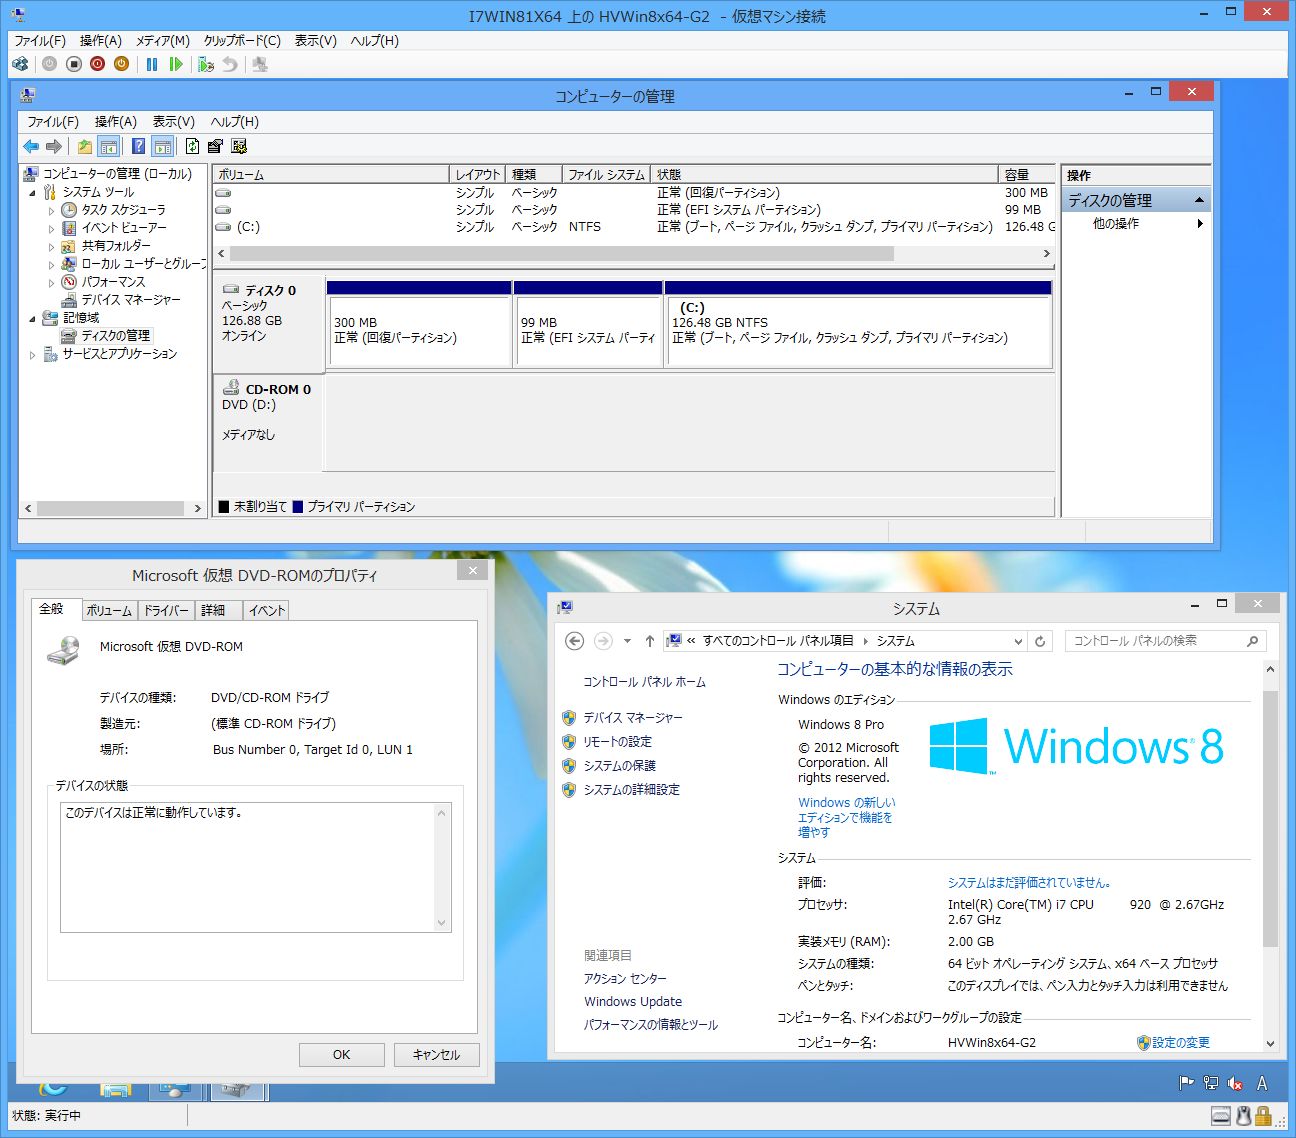Click the Revert undo arrow icon
The height and width of the screenshot is (1138, 1296).
230,64
